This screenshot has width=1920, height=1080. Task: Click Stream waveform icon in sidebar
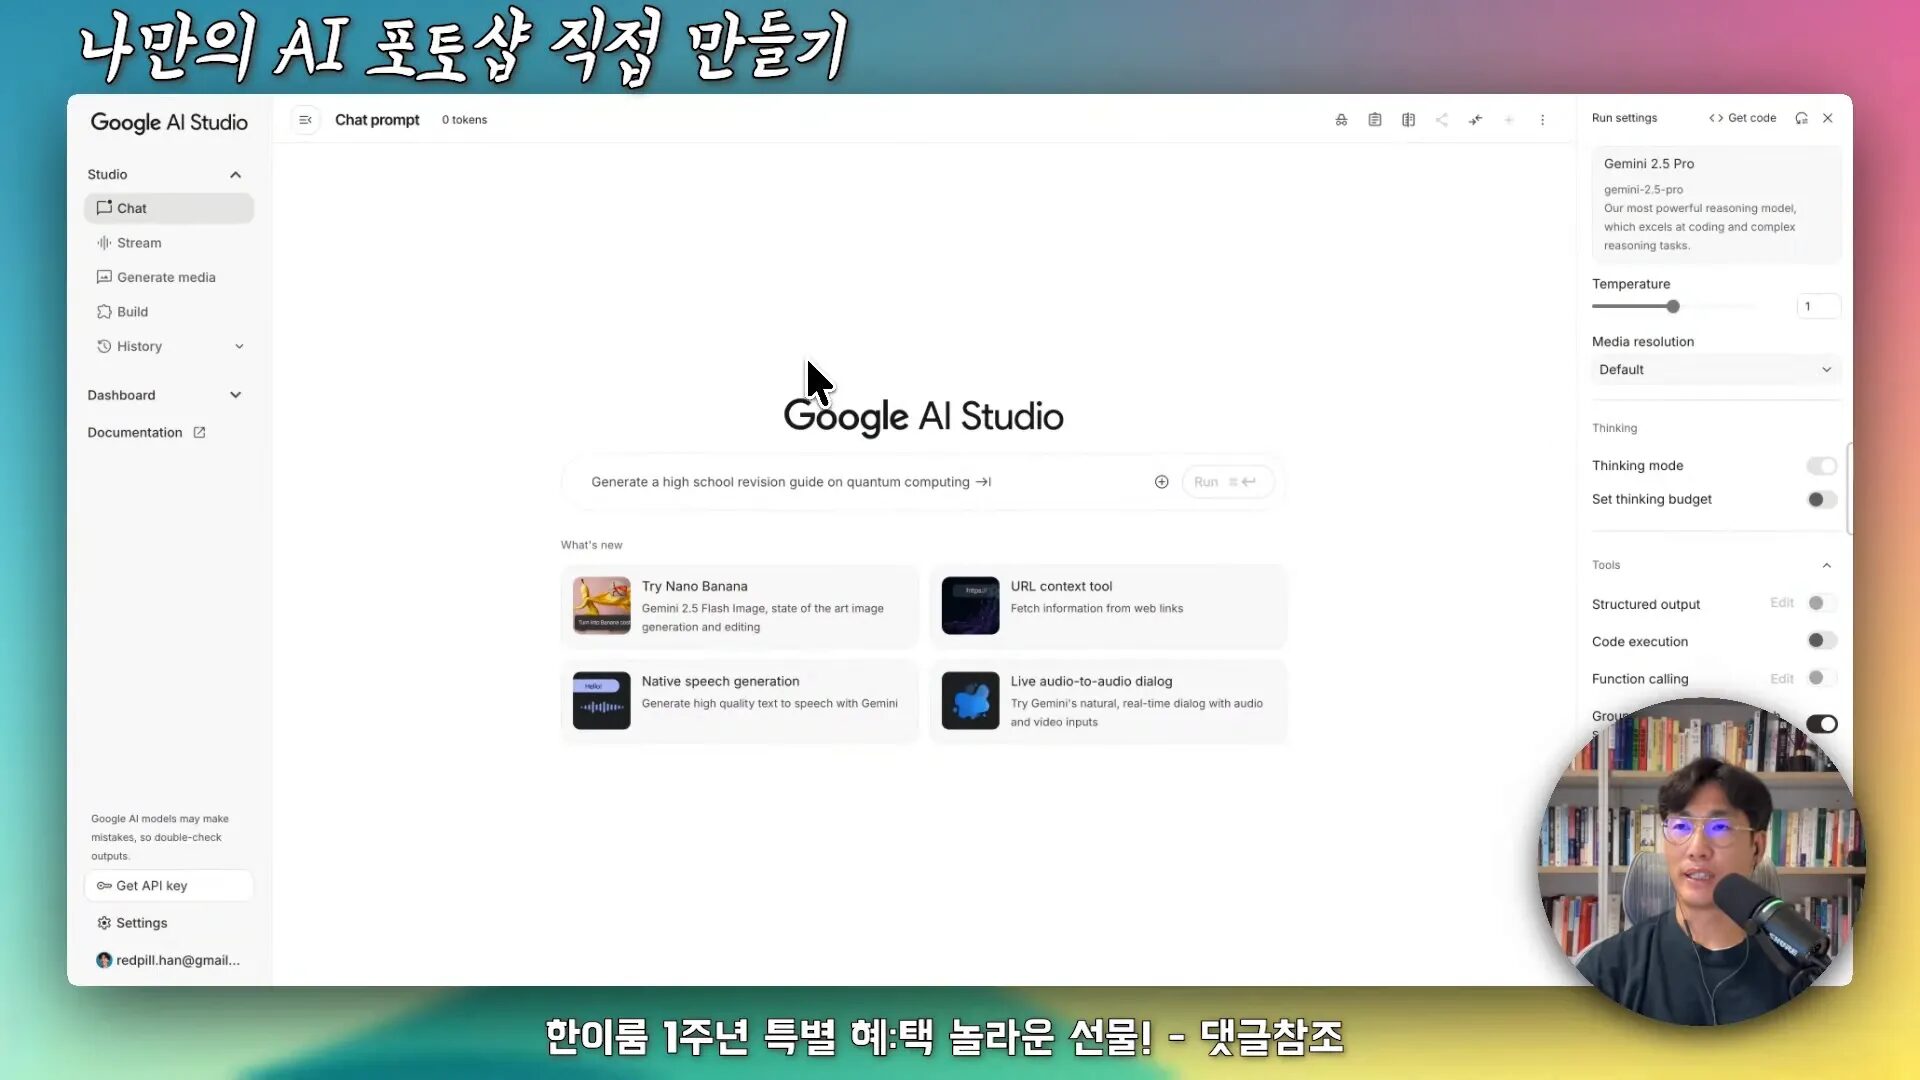coord(104,243)
